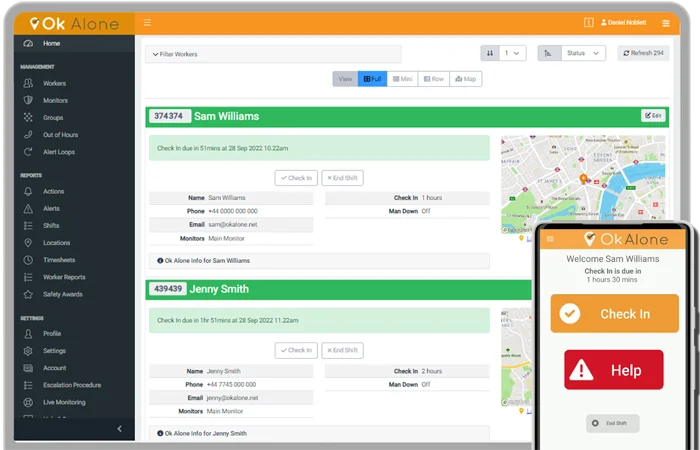Click the Escalation Procedure list icon
The image size is (700, 450).
[x=28, y=385]
